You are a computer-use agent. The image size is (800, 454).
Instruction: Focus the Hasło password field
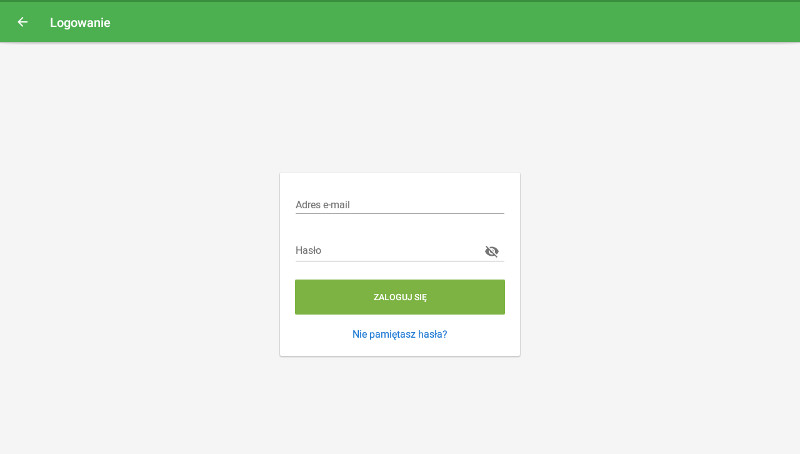pos(388,250)
